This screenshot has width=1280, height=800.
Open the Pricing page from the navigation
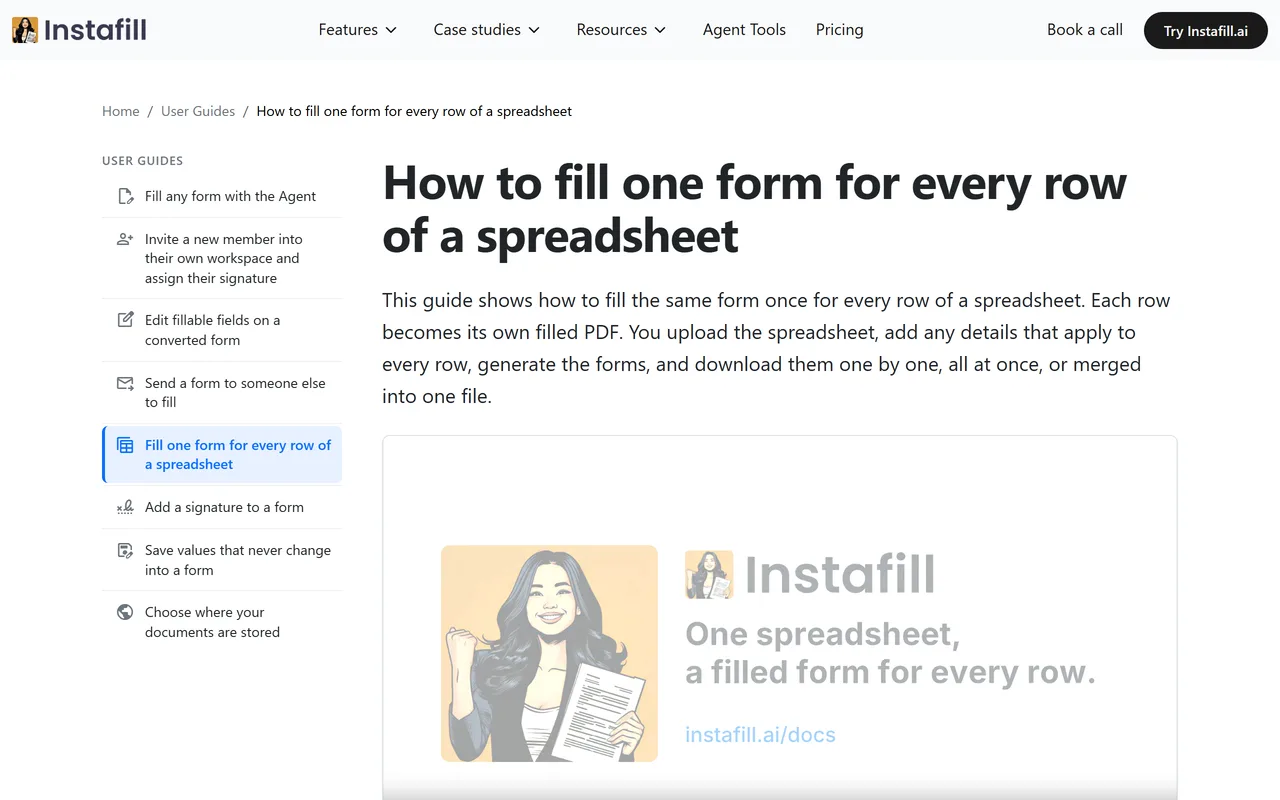[840, 30]
